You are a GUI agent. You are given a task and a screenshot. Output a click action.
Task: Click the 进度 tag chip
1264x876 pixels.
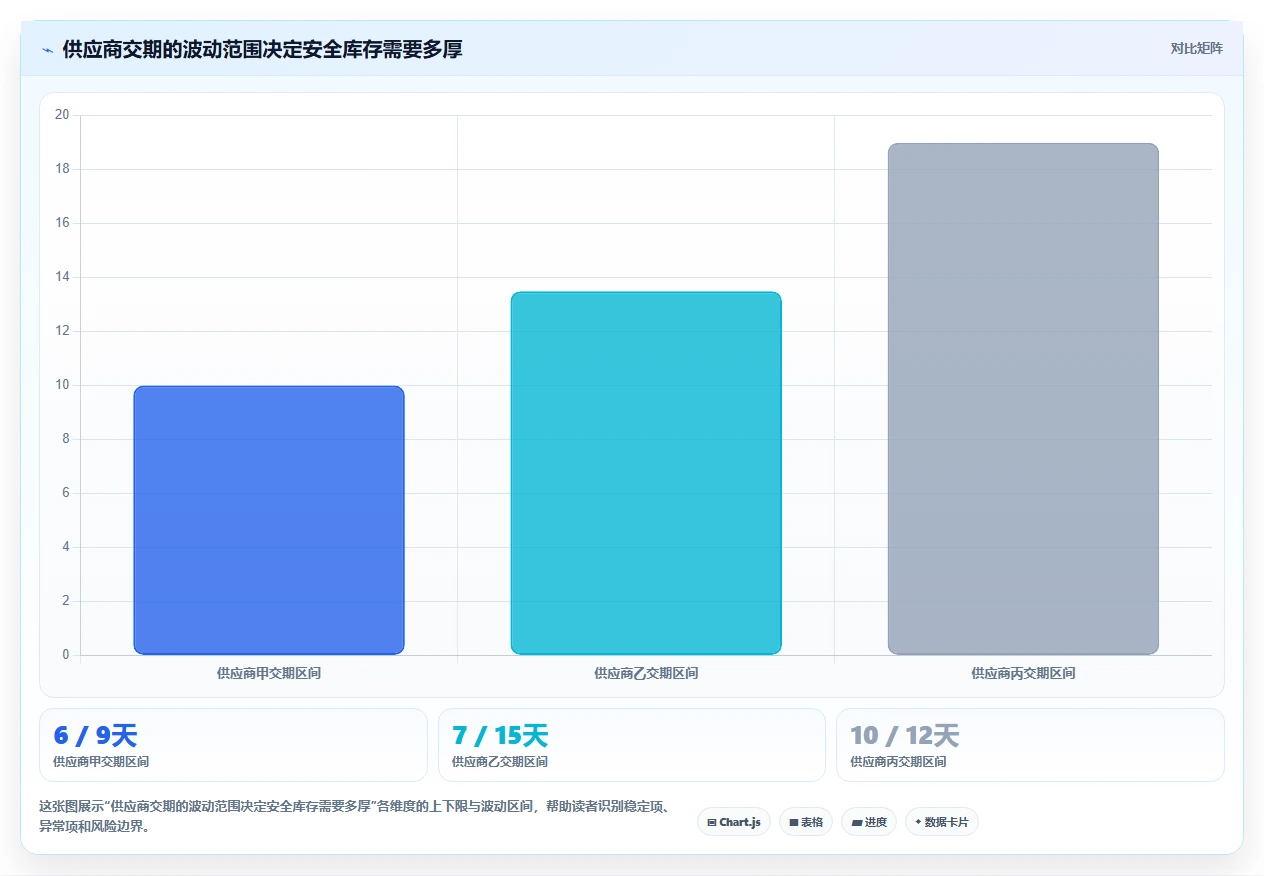(x=869, y=822)
